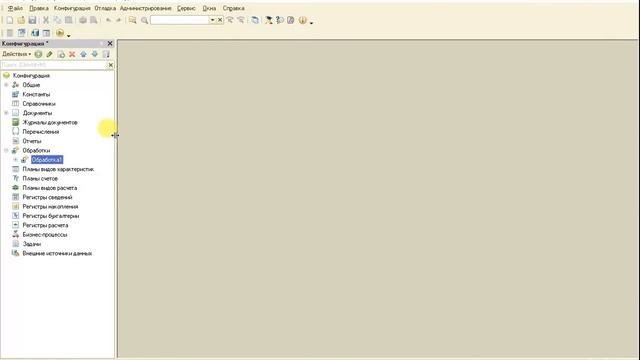The height and width of the screenshot is (360, 640).
Task: Add new object with green plus icon
Action: (x=38, y=54)
